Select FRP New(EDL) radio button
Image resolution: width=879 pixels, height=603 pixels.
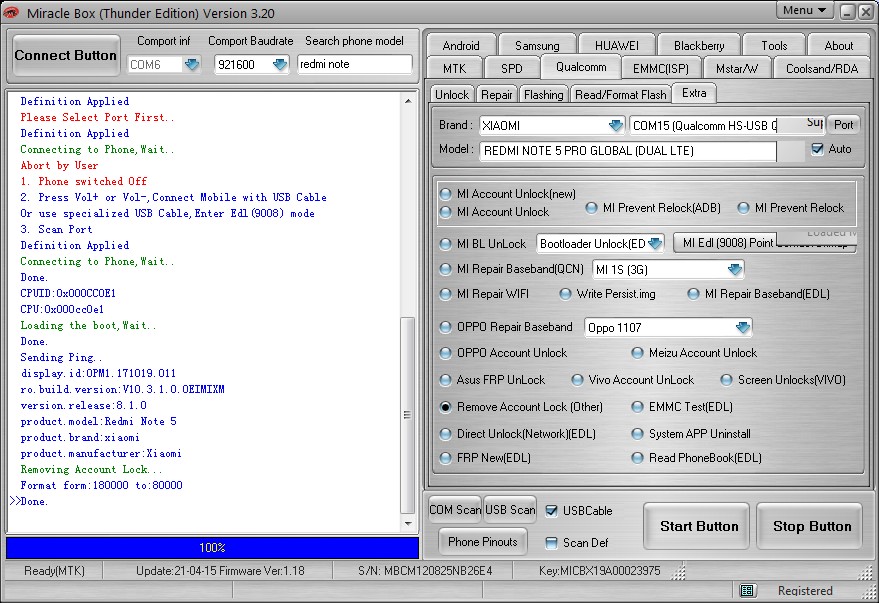tap(446, 458)
